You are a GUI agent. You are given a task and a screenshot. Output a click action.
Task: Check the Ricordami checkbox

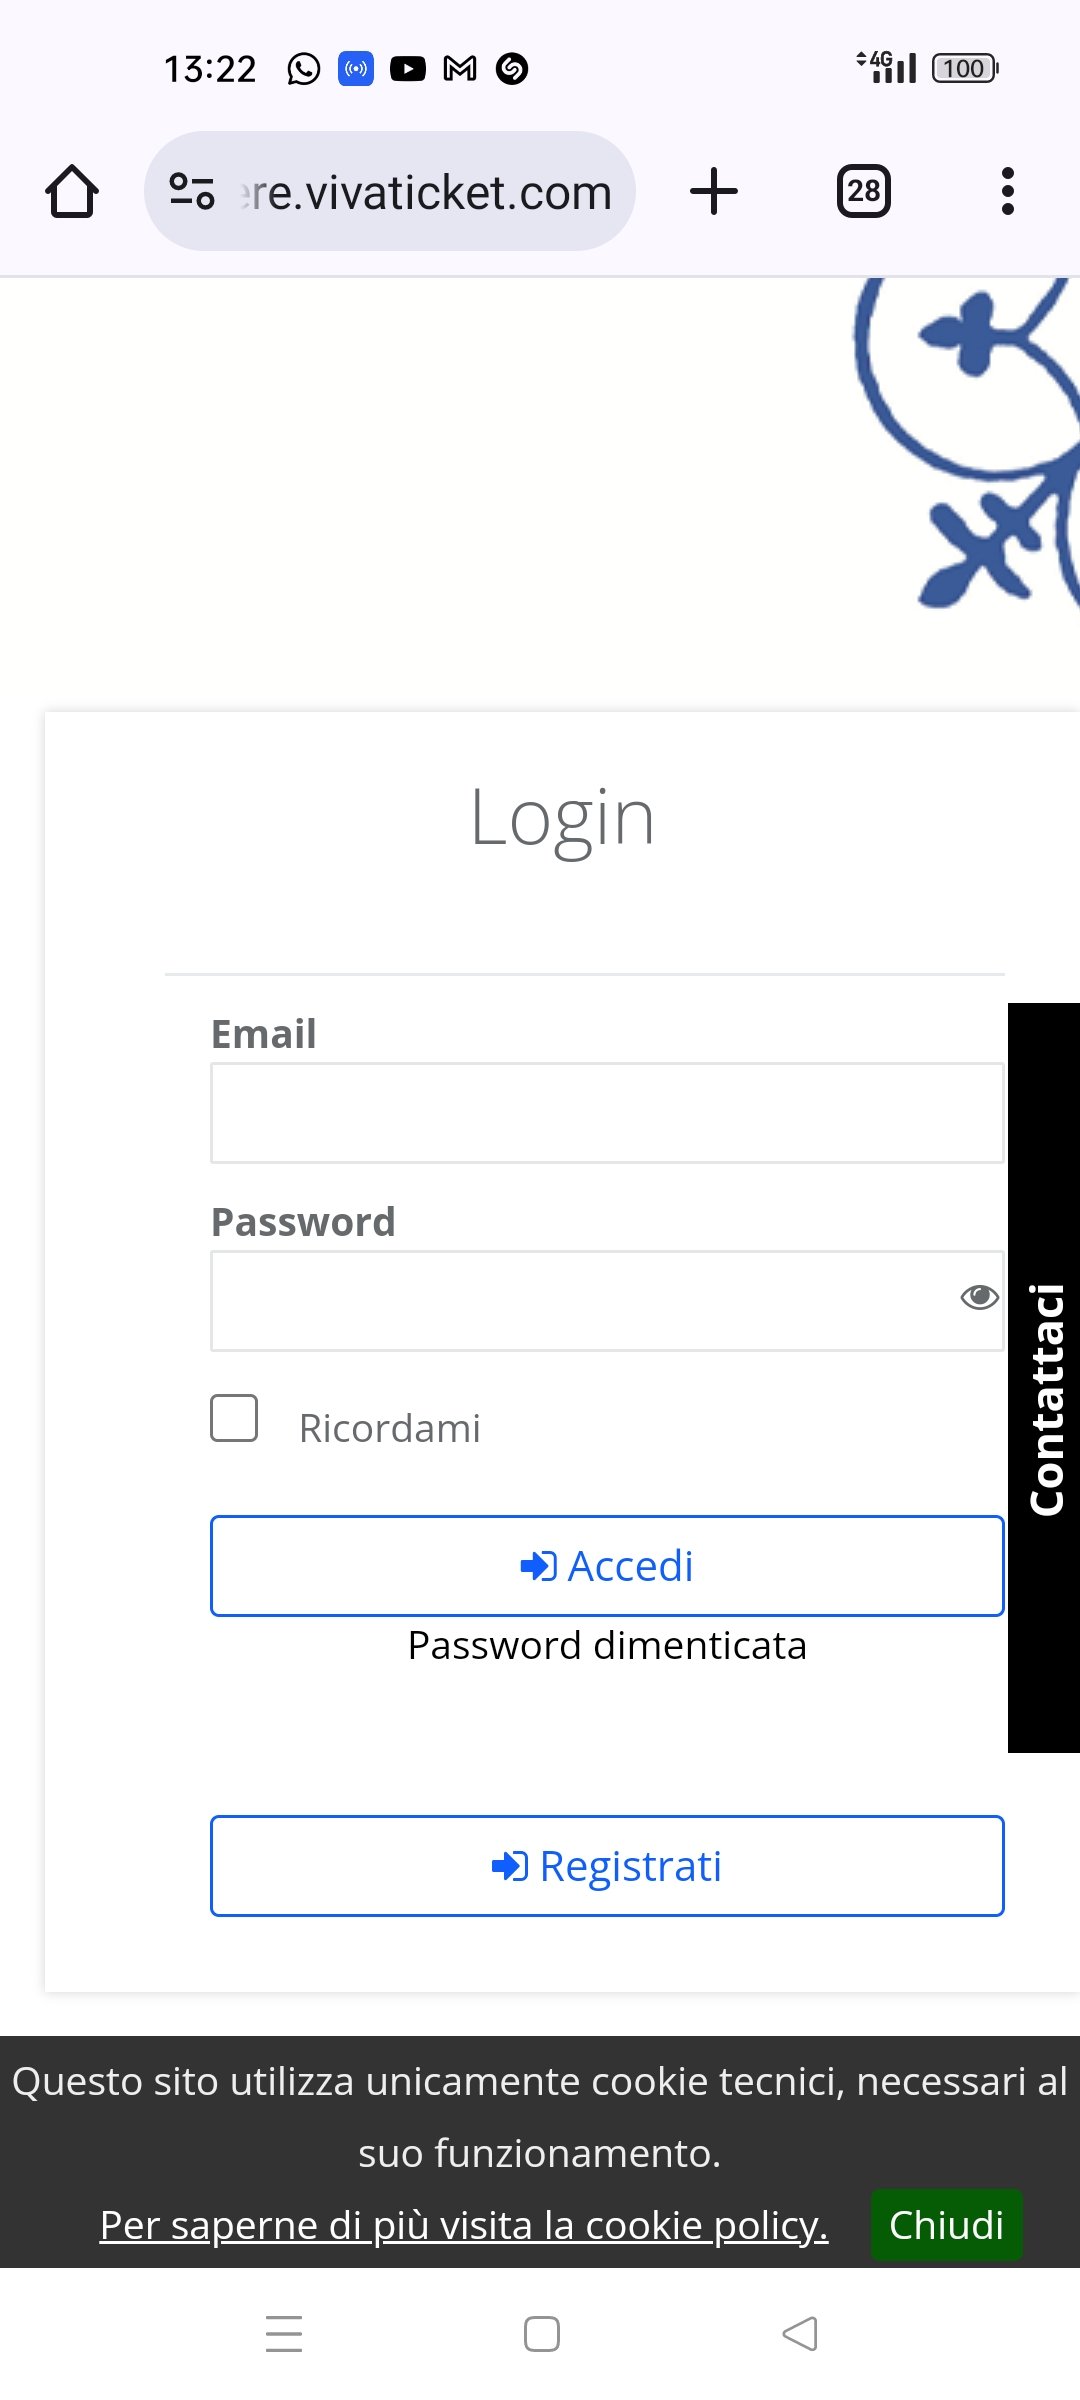[234, 1418]
